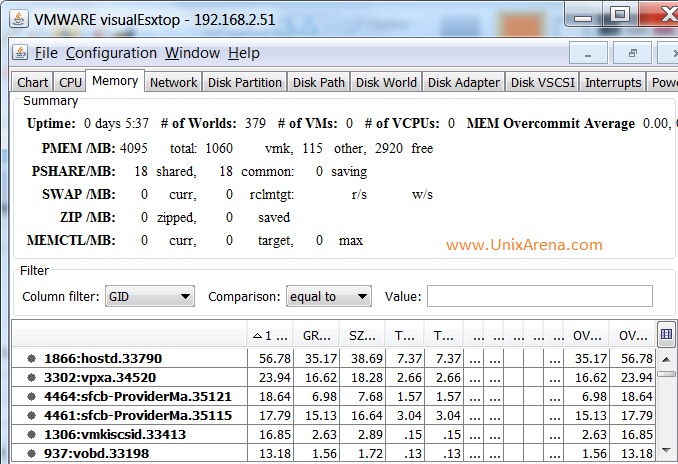Click bullet icon beside 1866:hostd.33790
Viewport: 678px width, 464px height.
31,358
